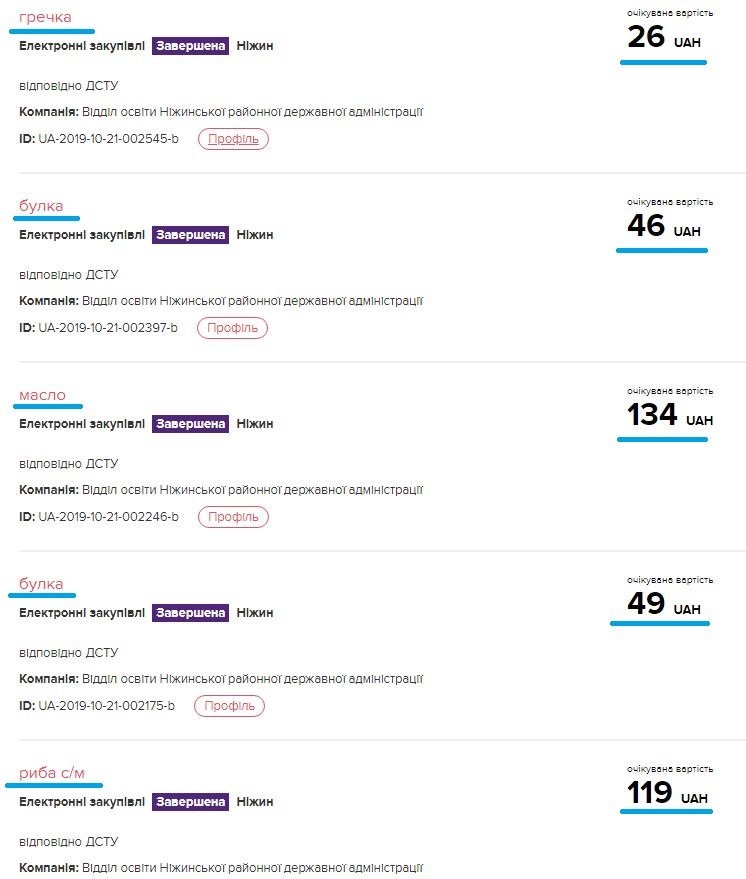Open Профіль for tender UA-2019-10-21-002246-b
Viewport: 746px width, 879px height.
coord(233,517)
